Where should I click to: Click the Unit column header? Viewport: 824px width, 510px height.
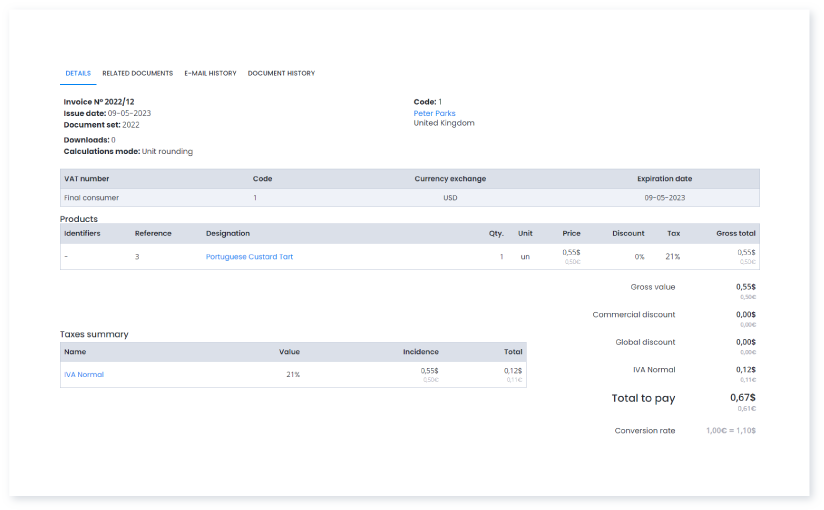point(525,233)
